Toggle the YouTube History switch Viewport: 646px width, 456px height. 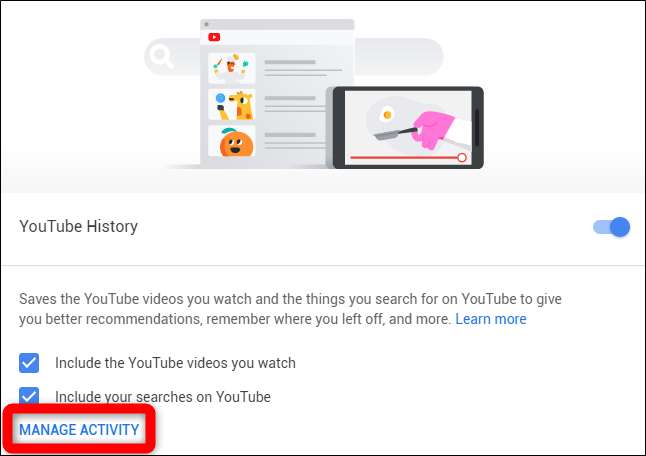pyautogui.click(x=611, y=227)
